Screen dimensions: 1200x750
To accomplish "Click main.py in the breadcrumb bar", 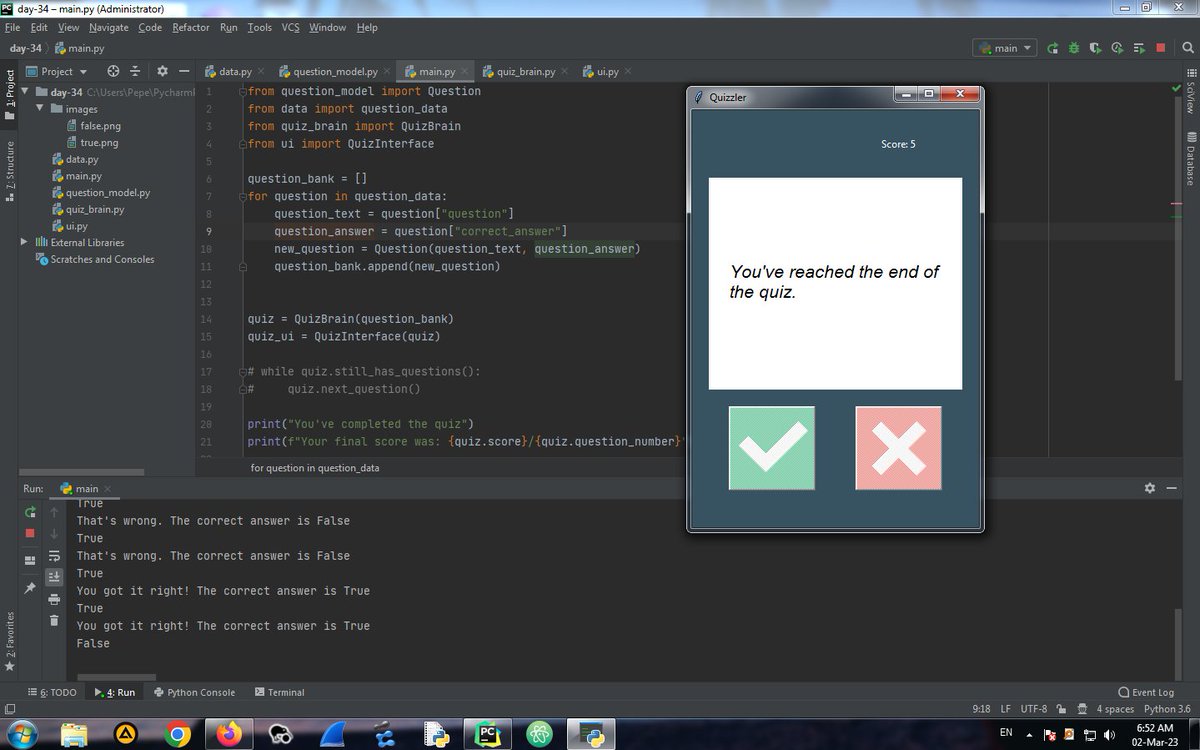I will [x=79, y=48].
